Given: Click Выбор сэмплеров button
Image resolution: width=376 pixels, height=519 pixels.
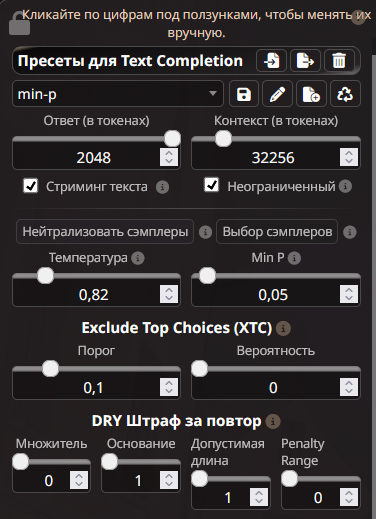Looking at the screenshot, I should (277, 232).
